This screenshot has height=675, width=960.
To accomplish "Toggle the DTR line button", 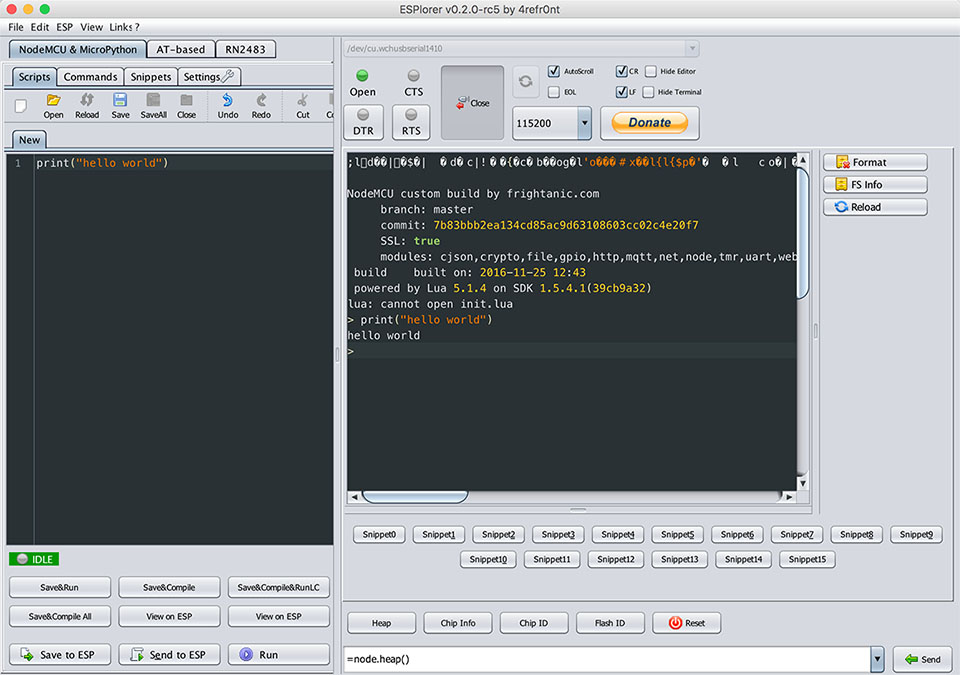I will point(363,122).
